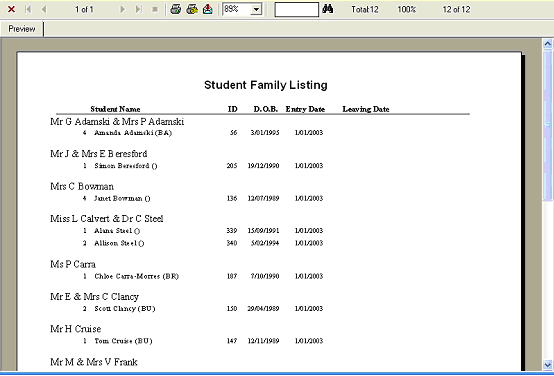Select student Janet Bowman
This screenshot has width=554, height=376.
tap(122, 199)
